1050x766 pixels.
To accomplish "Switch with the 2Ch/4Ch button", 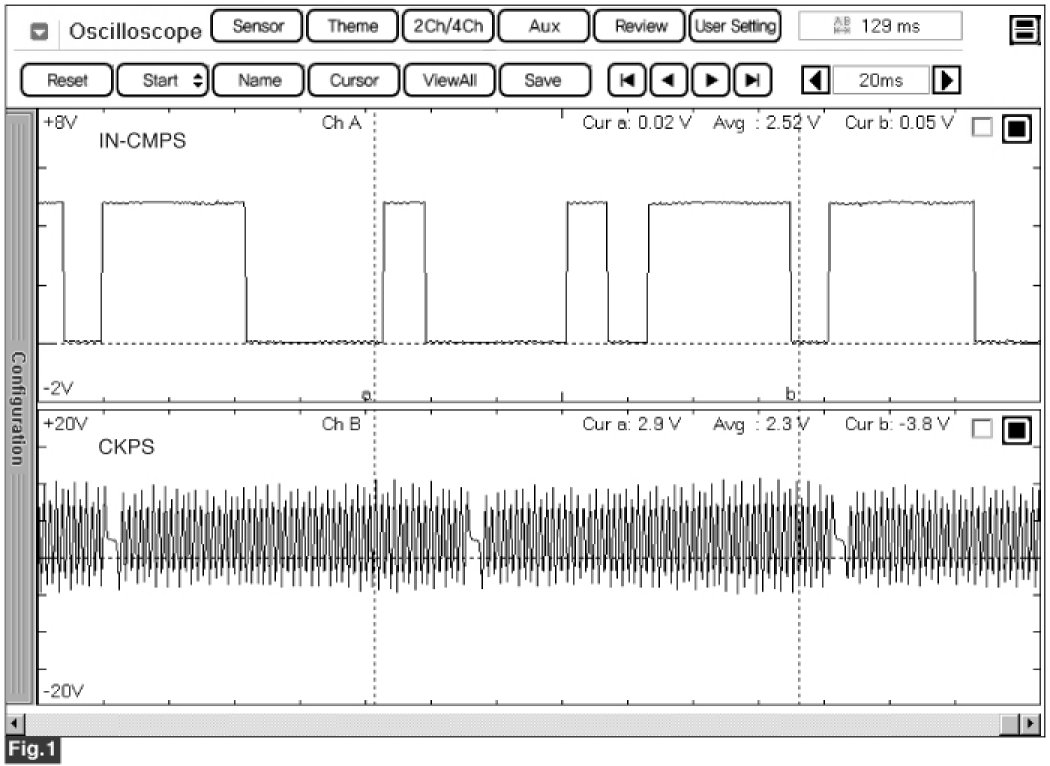I will coord(447,27).
